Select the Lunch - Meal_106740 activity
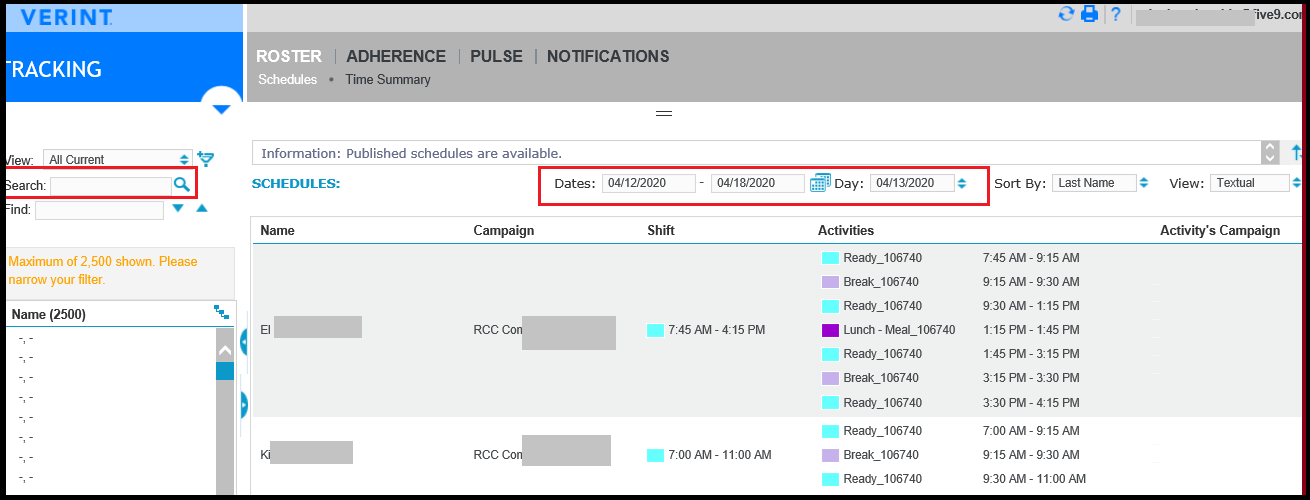 click(x=899, y=330)
